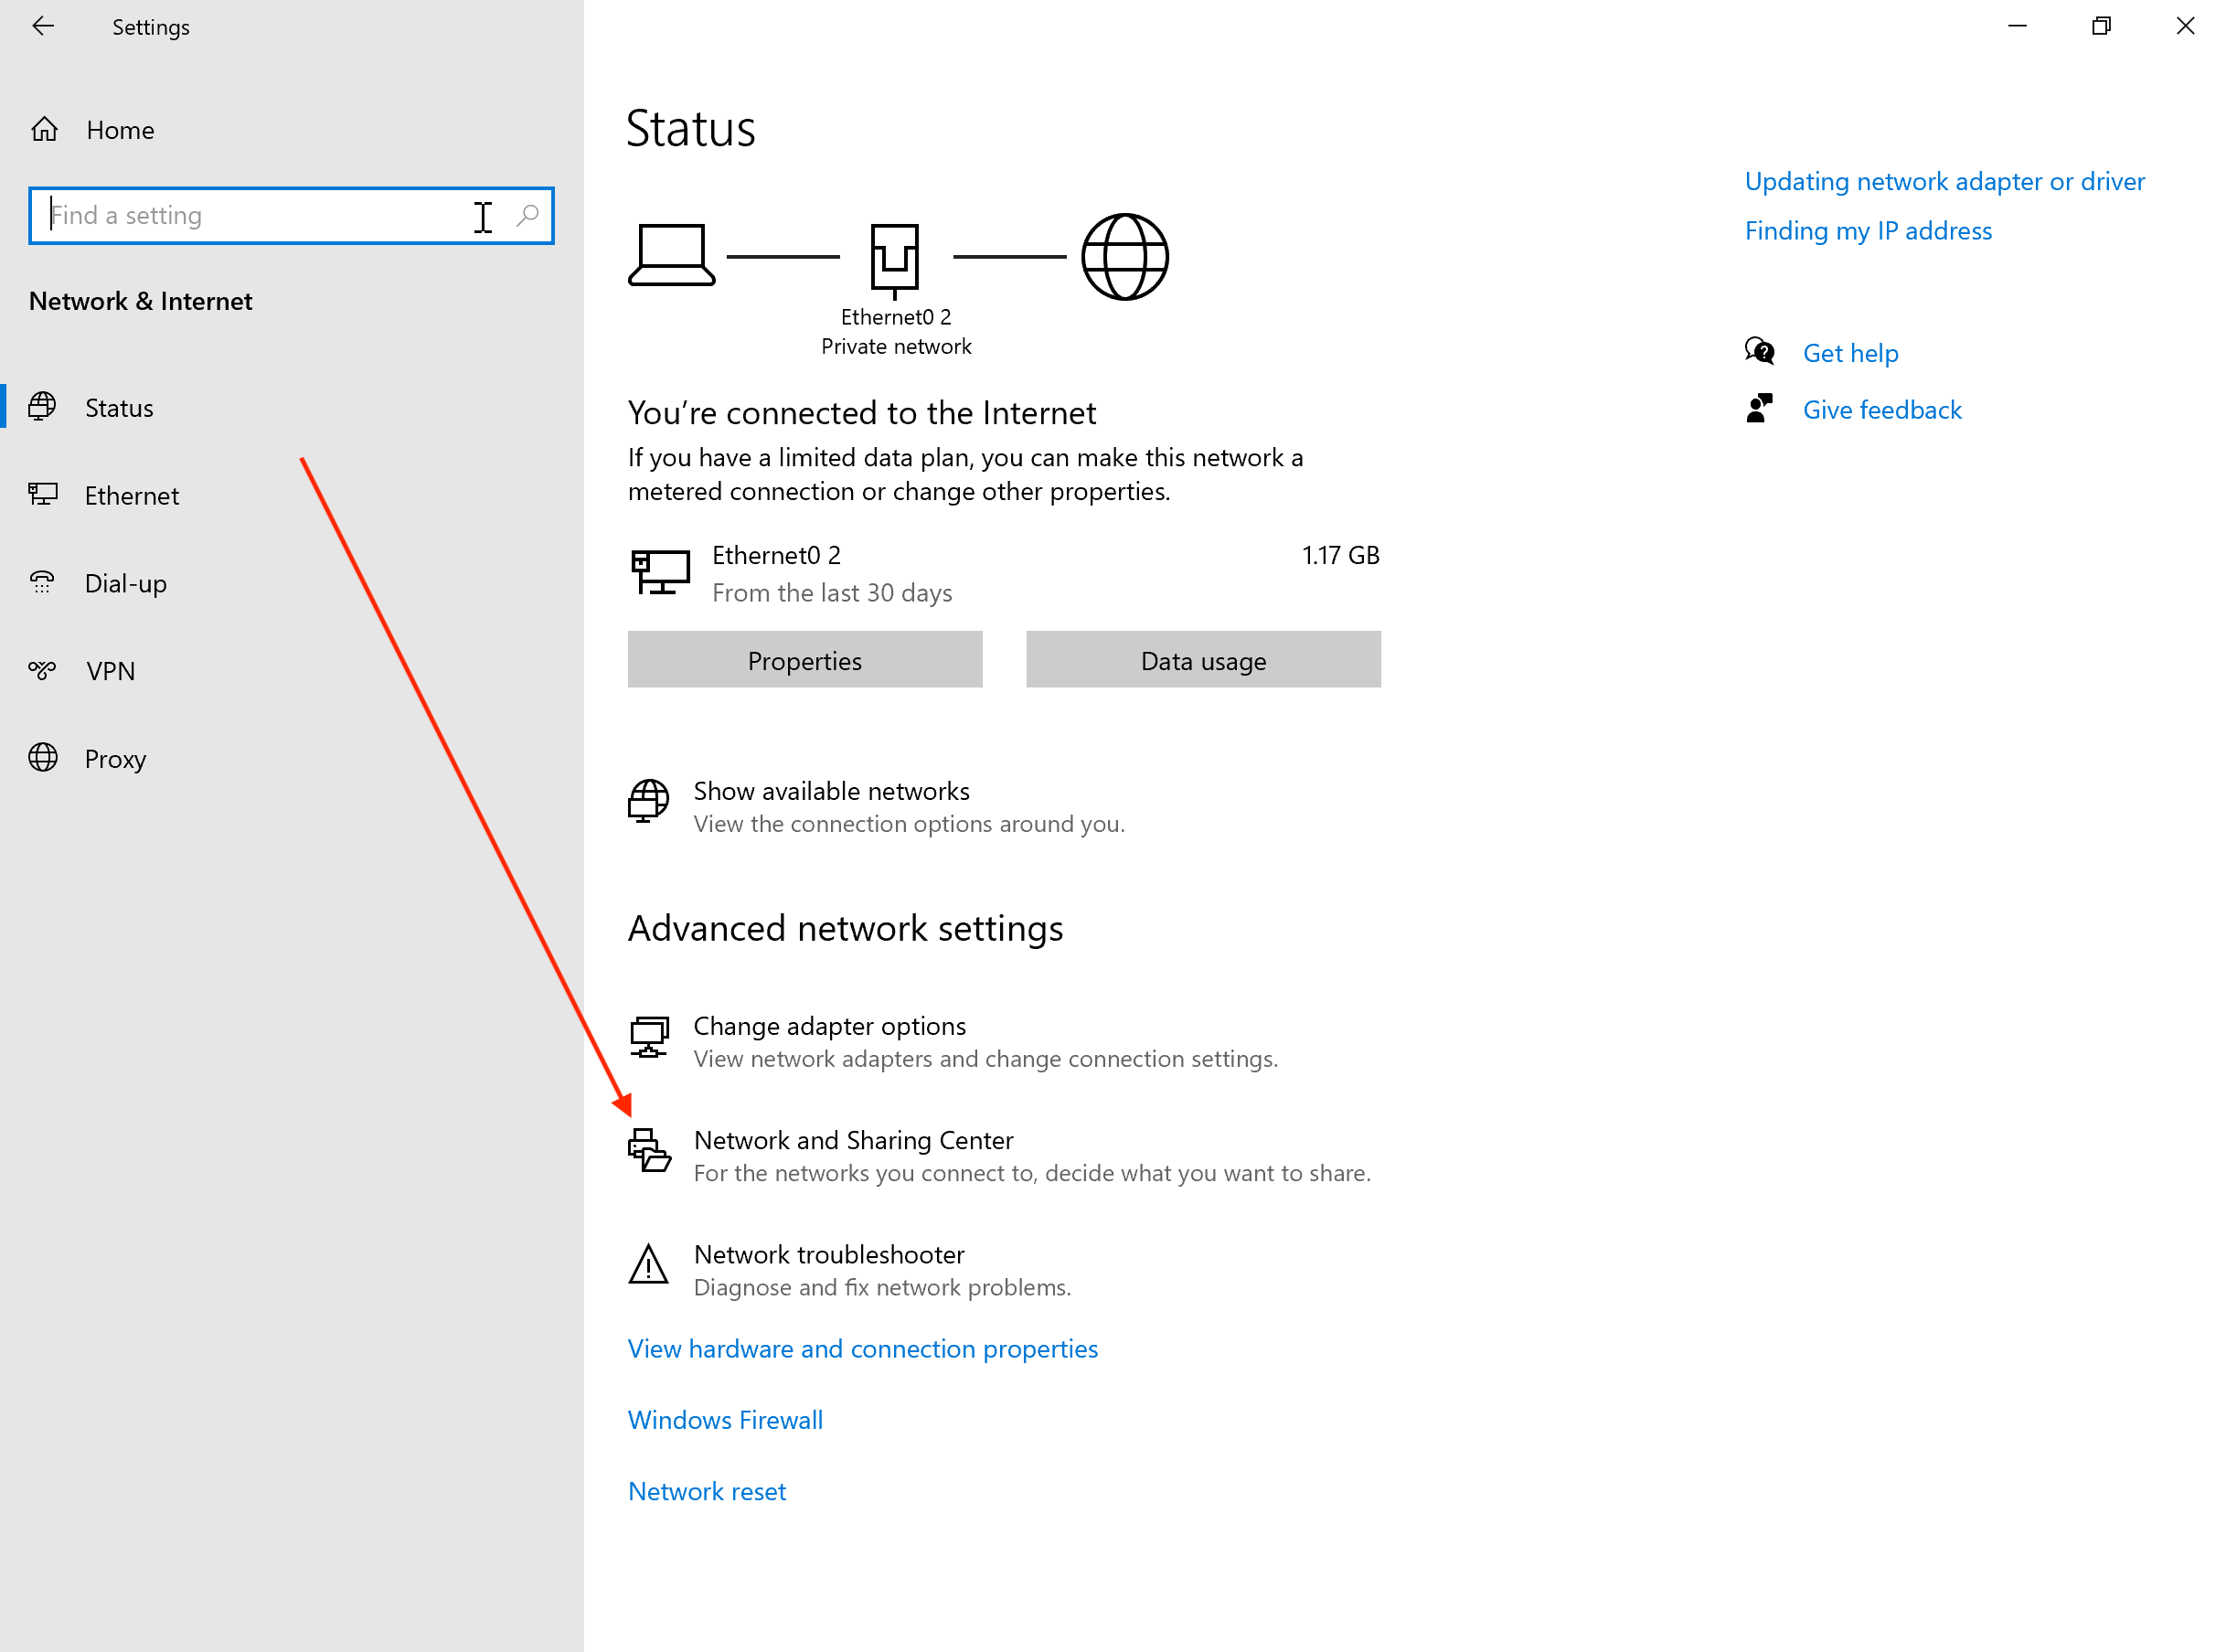Click the Get help chat icon
The width and height of the screenshot is (2226, 1652).
coord(1759,352)
